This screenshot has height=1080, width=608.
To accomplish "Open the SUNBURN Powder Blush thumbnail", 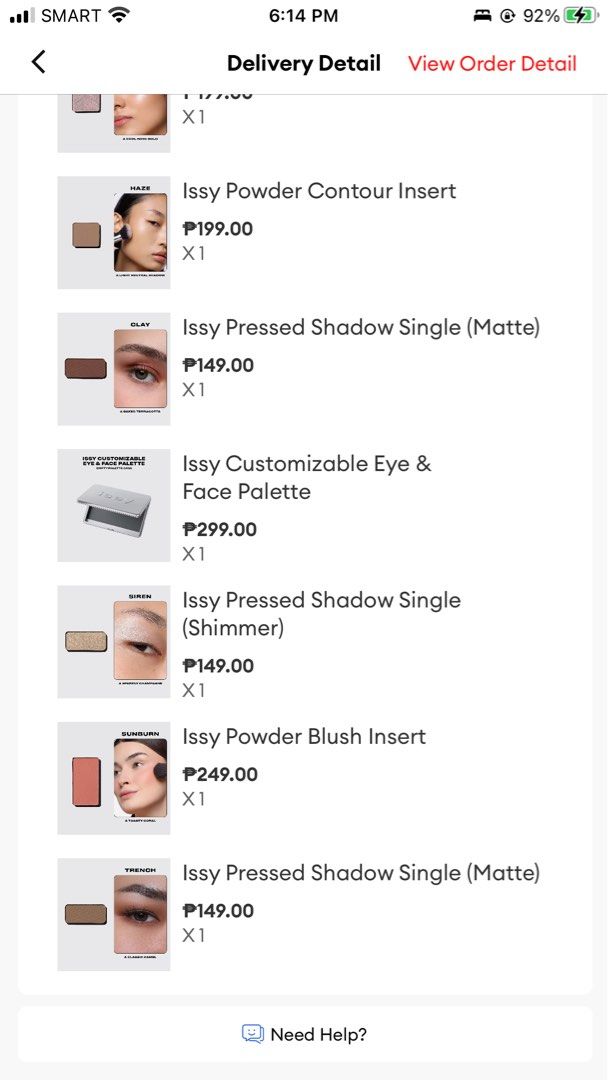I will [113, 777].
